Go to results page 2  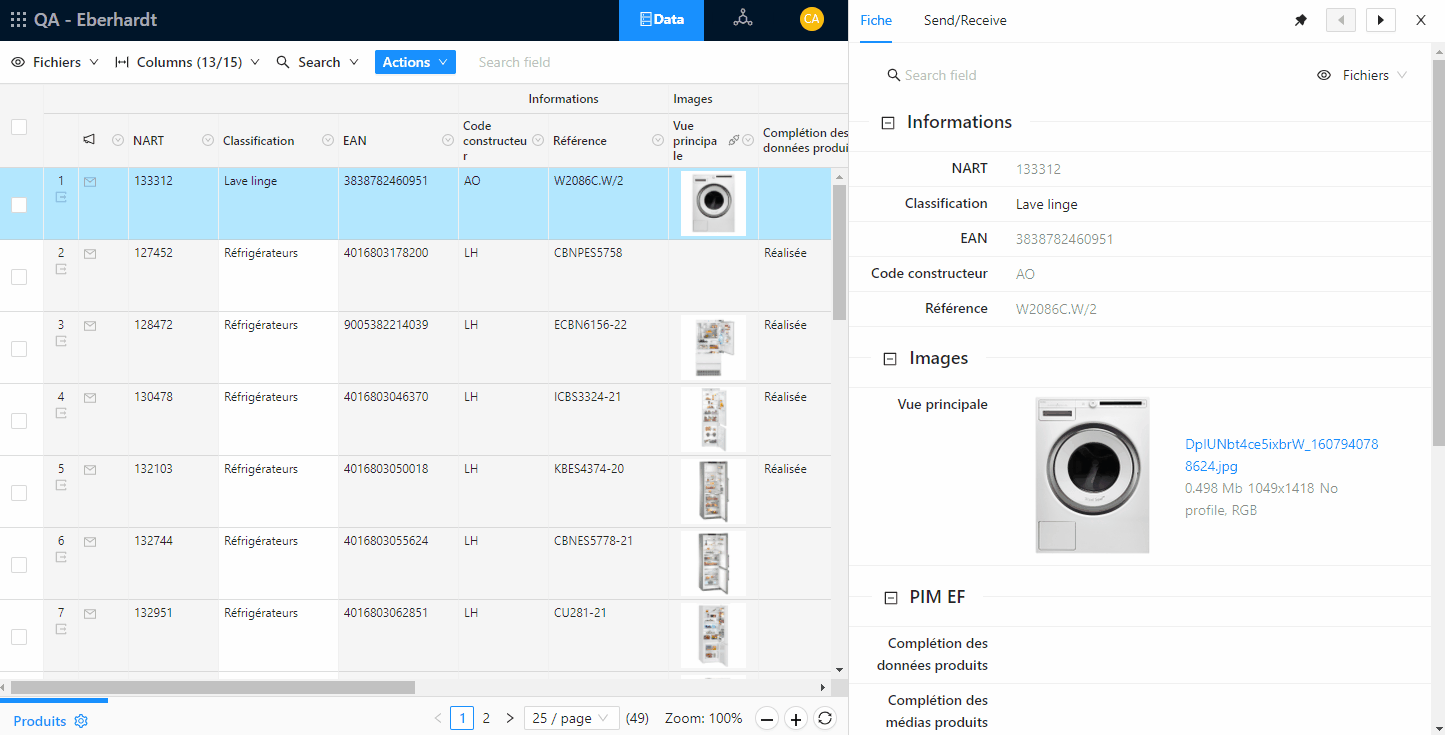pos(486,718)
